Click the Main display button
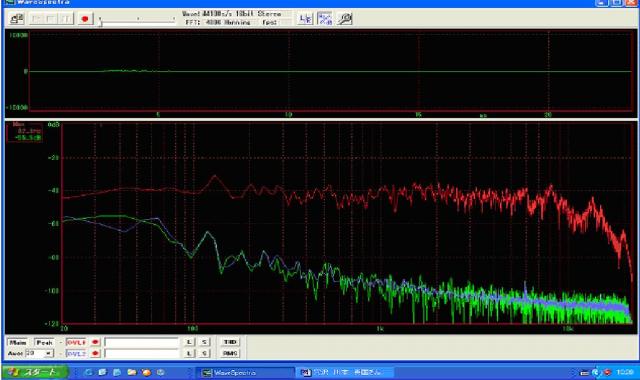 [18, 342]
